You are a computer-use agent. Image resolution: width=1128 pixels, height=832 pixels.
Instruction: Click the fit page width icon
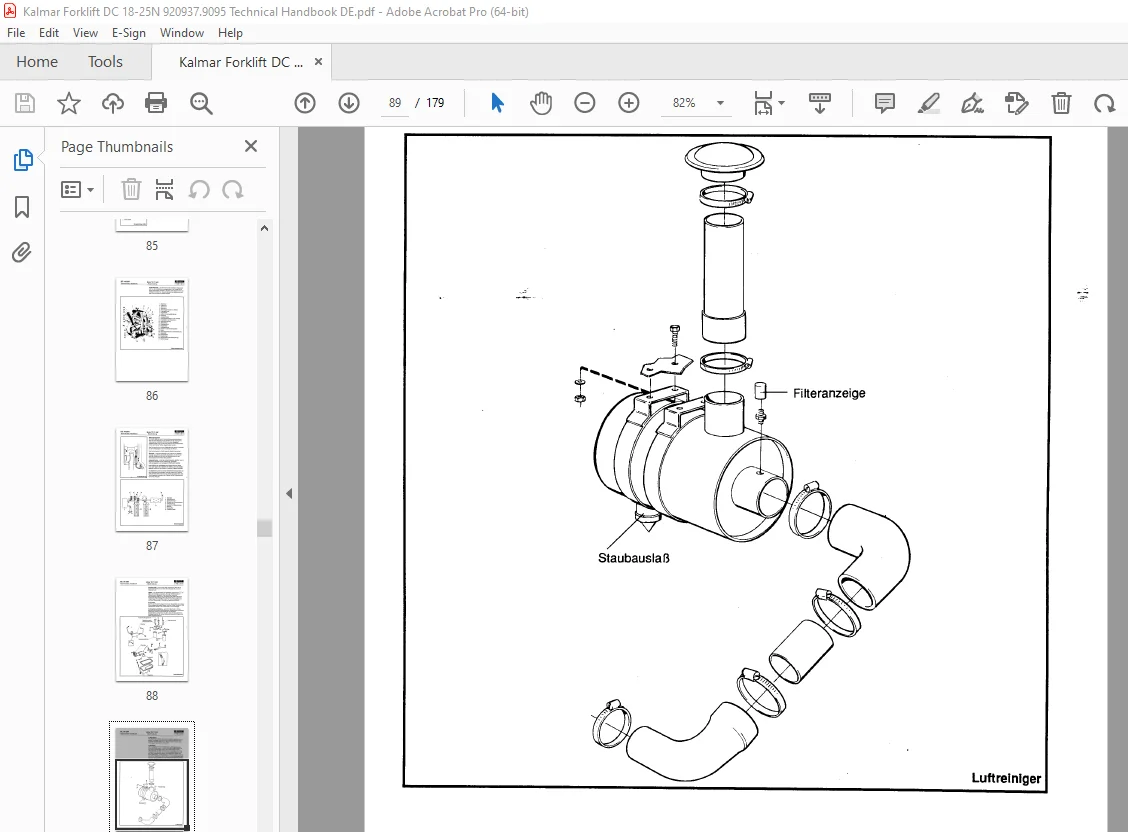[x=763, y=103]
